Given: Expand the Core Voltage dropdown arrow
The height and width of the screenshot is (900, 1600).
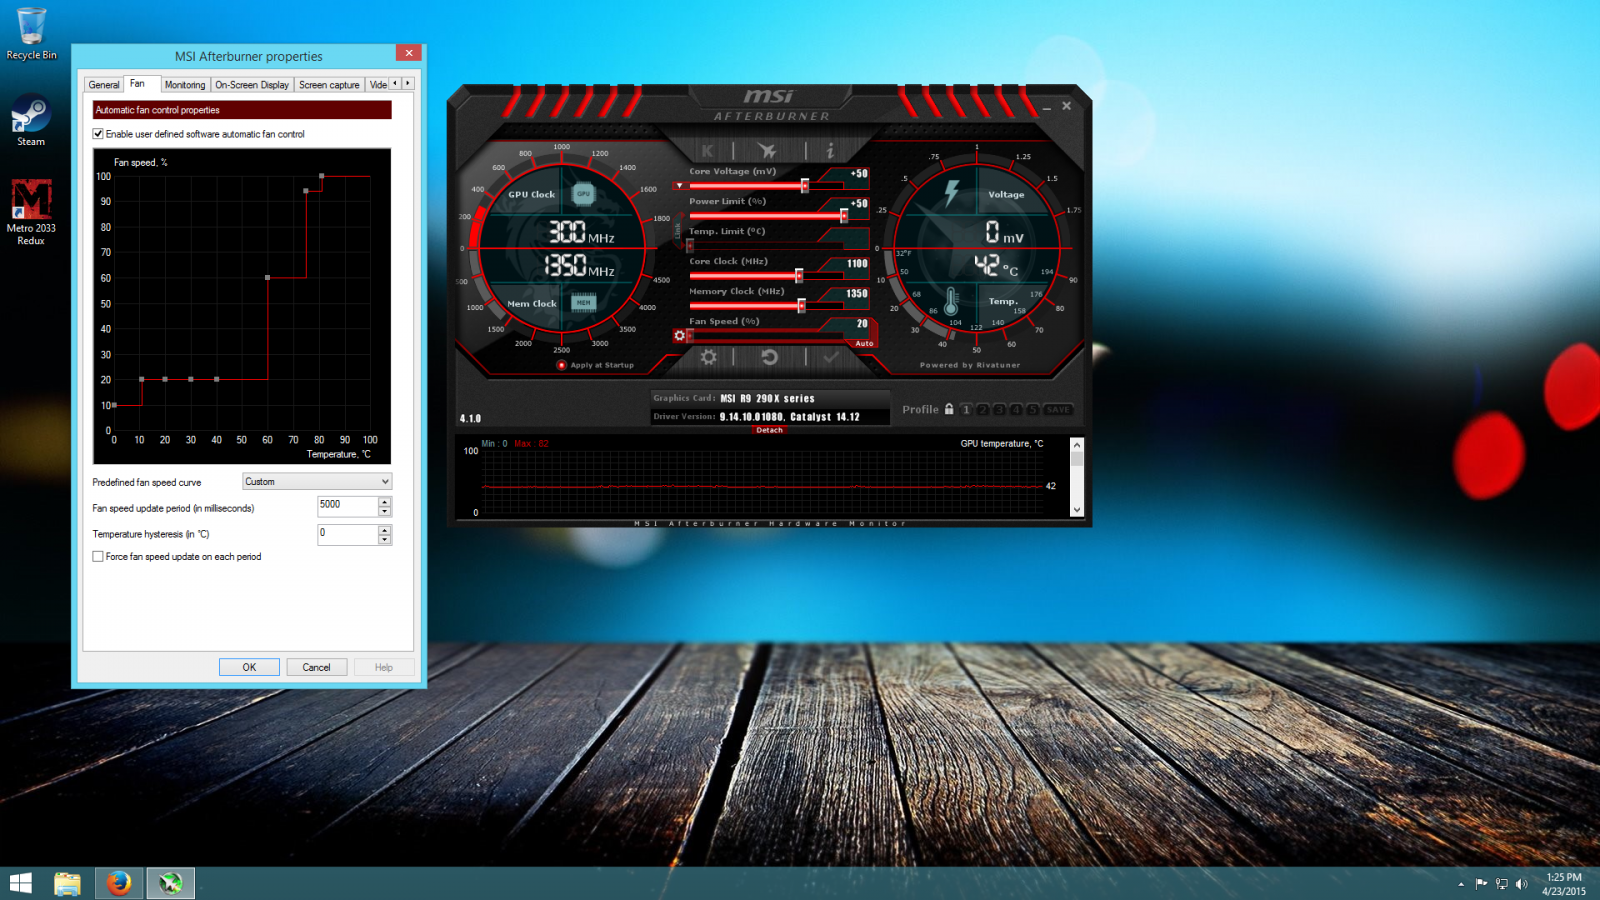Looking at the screenshot, I should click(x=679, y=185).
